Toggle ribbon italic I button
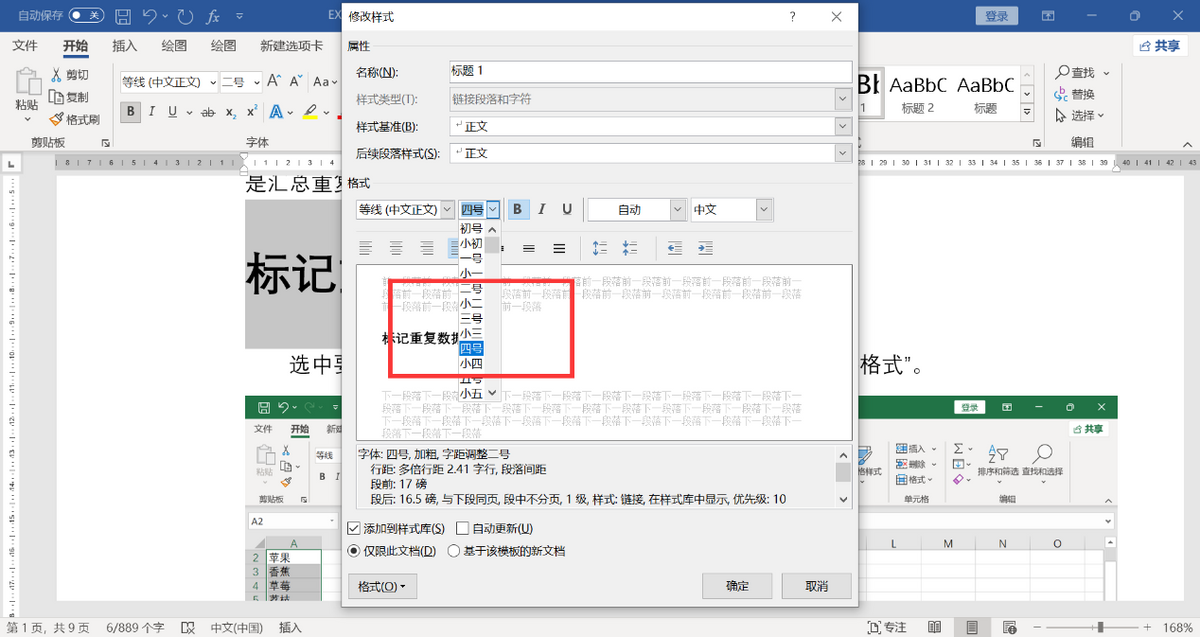1200x637 pixels. coord(153,112)
